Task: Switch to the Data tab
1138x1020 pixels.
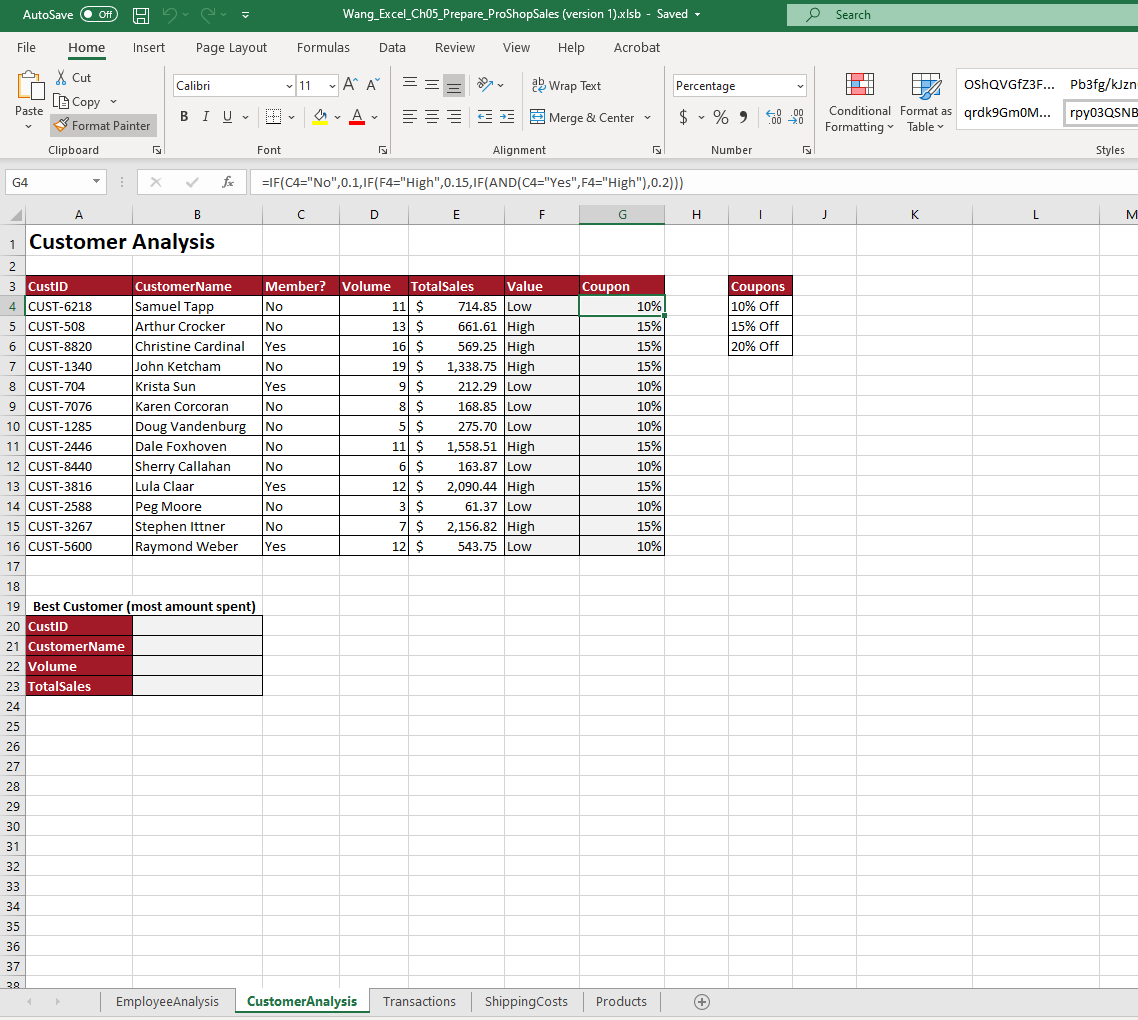Action: pos(392,47)
